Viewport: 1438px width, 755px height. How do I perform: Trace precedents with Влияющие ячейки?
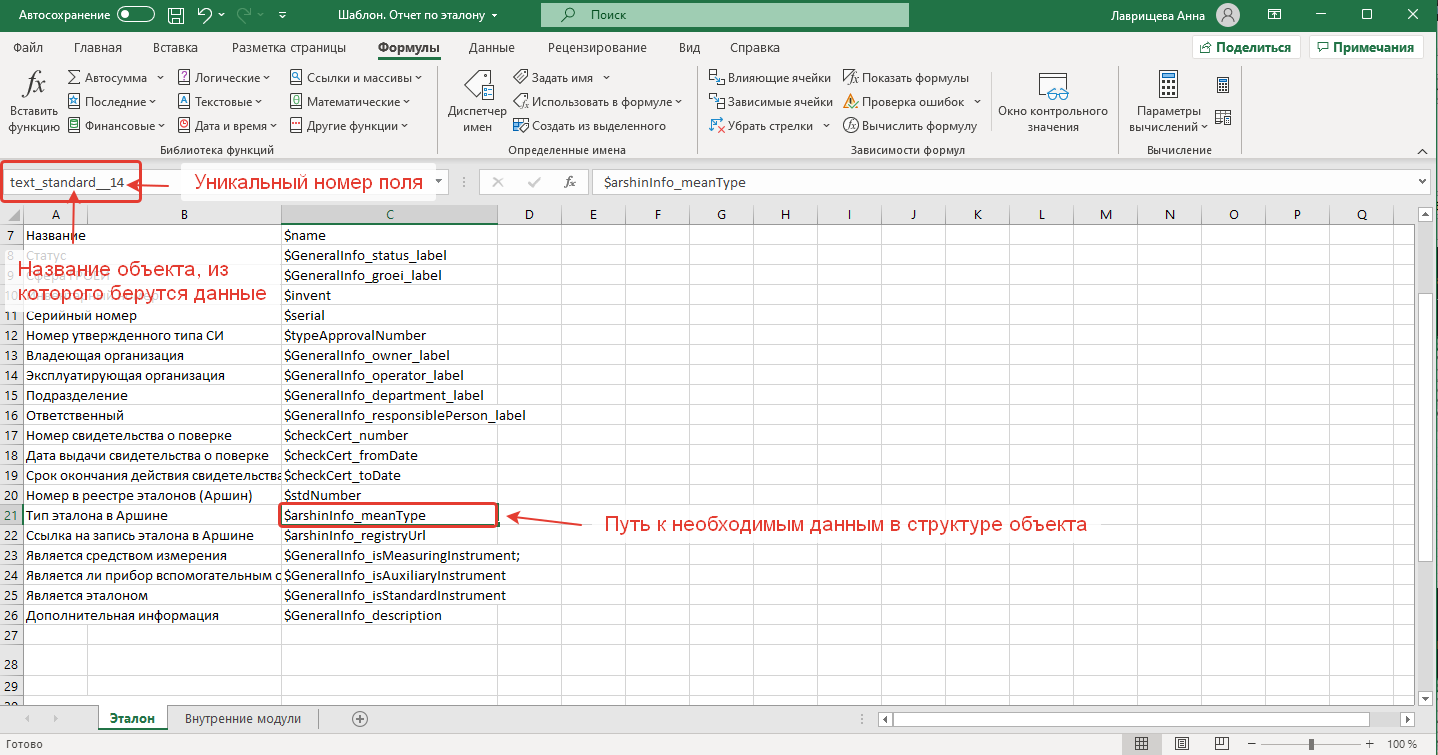(770, 78)
